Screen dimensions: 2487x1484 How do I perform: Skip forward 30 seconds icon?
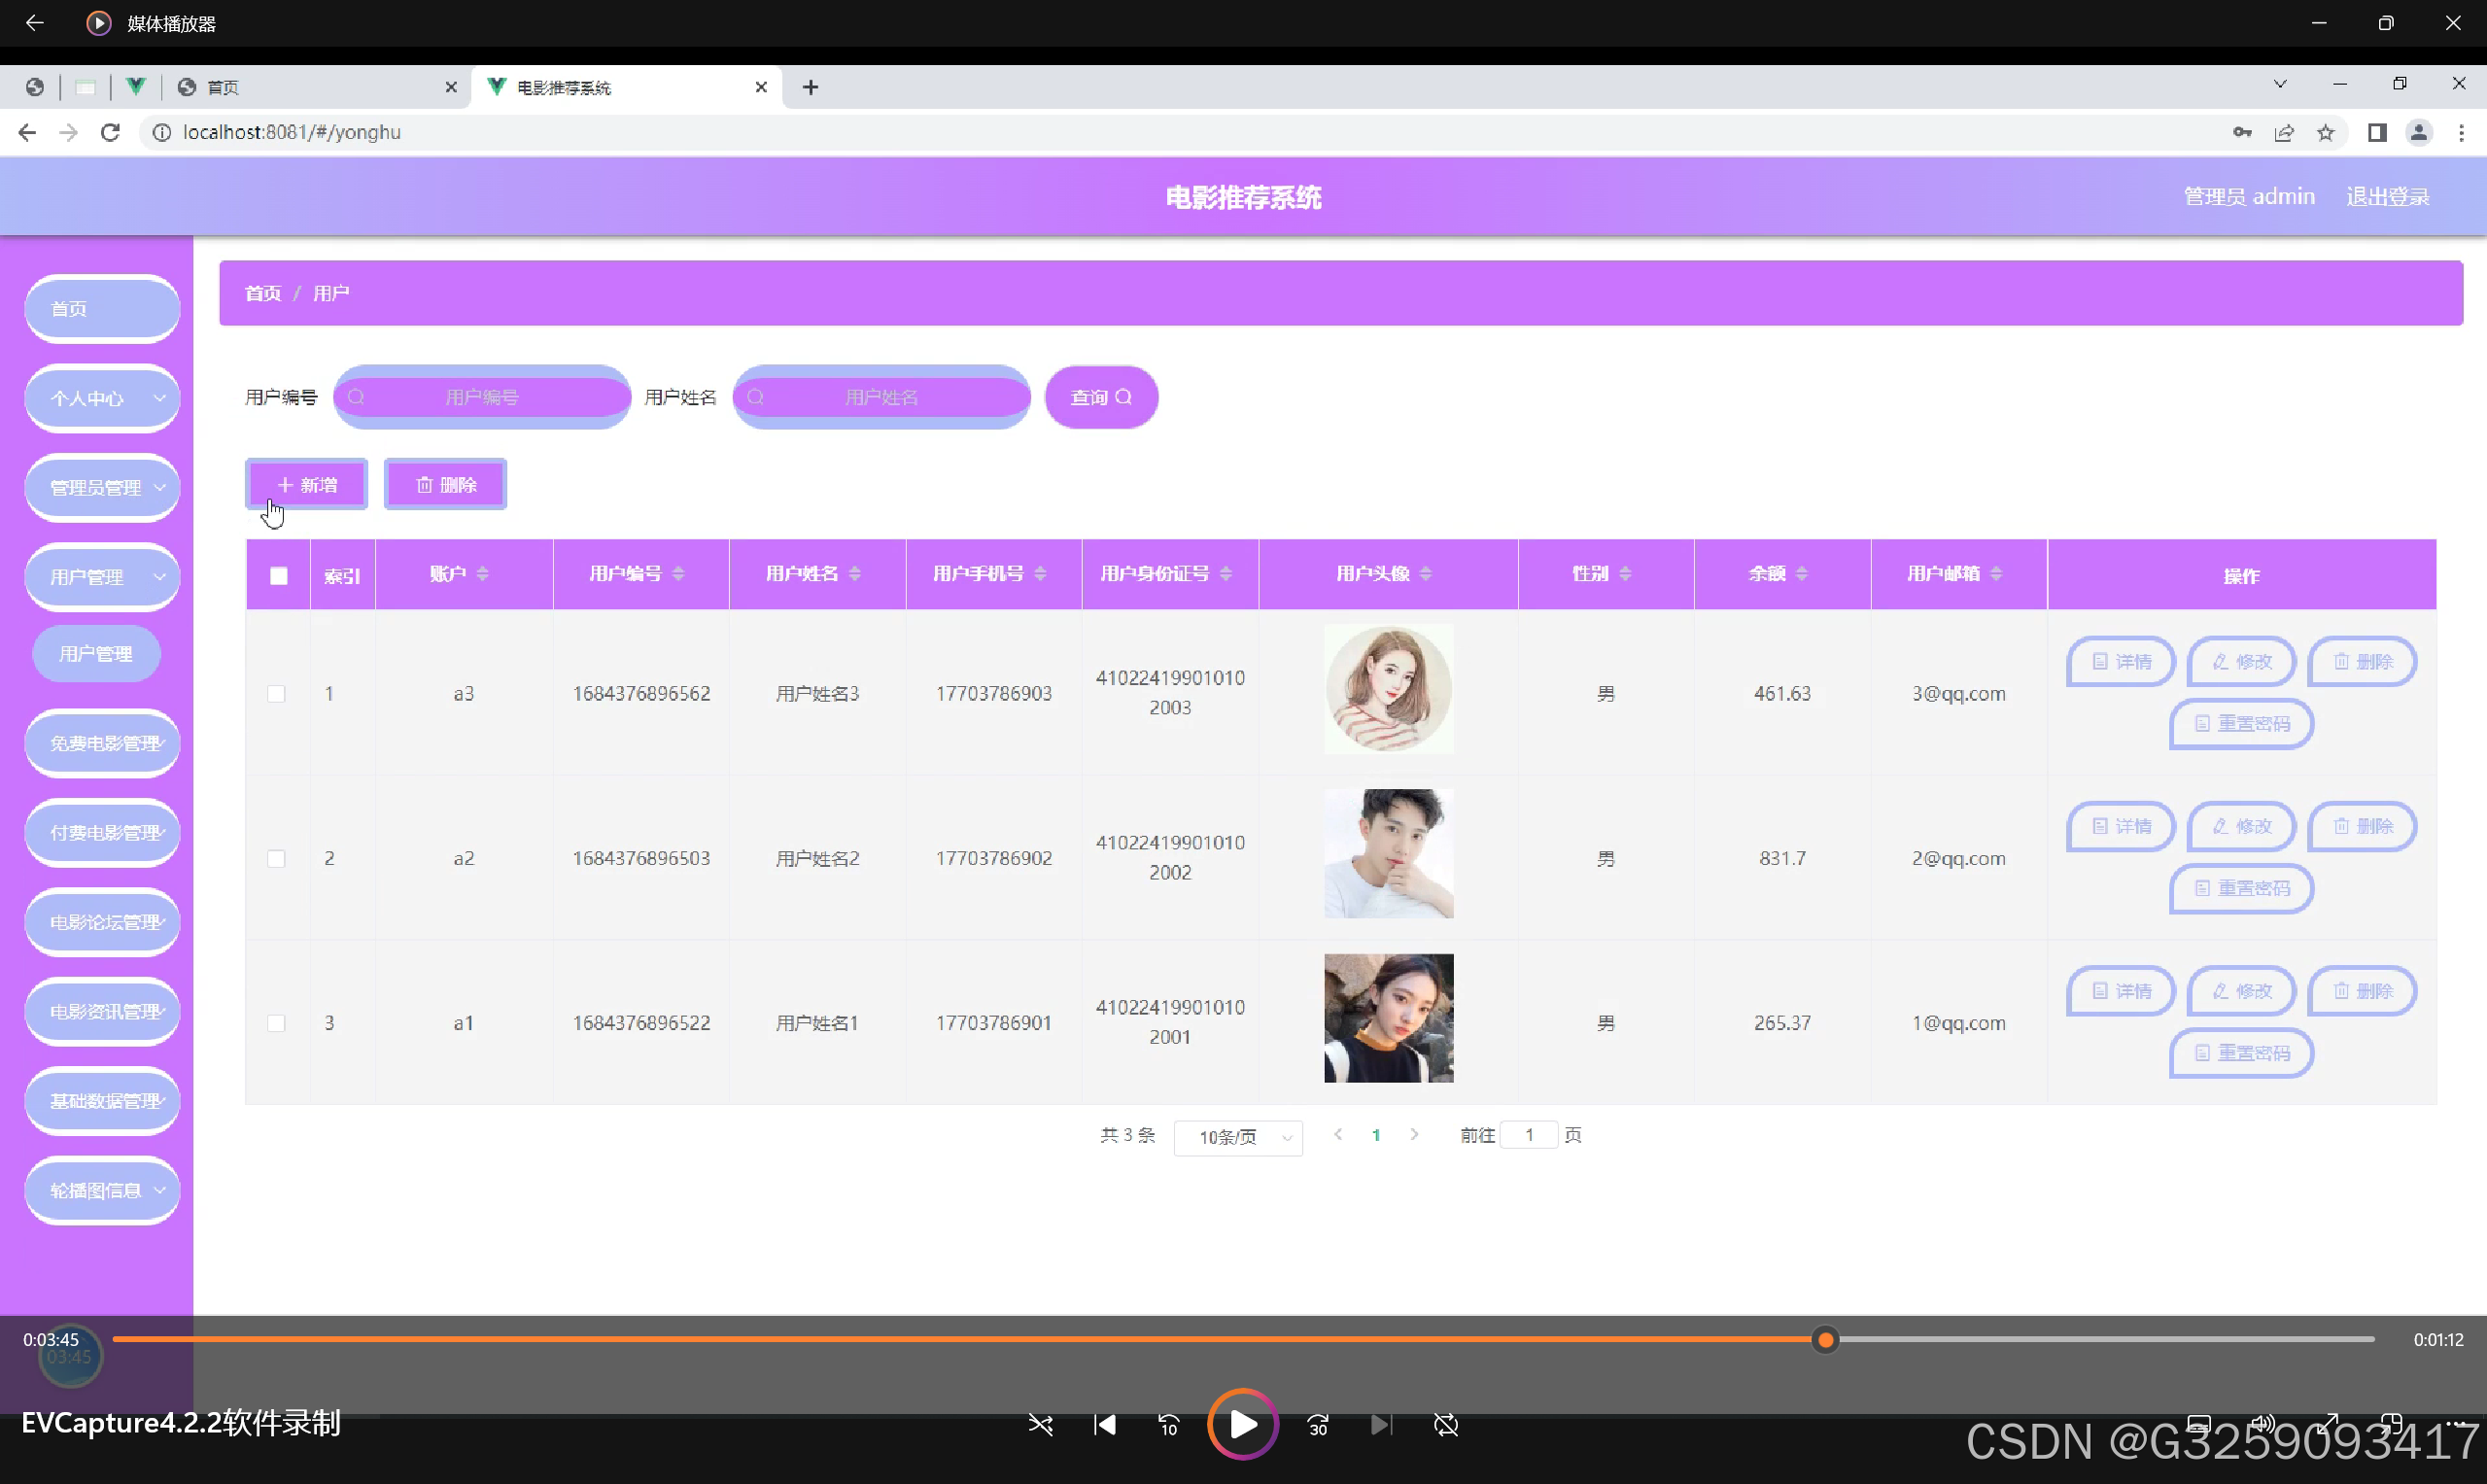click(1318, 1425)
